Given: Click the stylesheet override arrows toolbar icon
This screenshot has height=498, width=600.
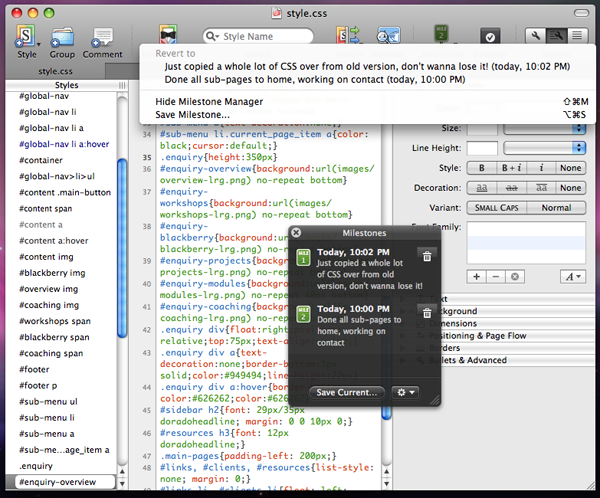Looking at the screenshot, I should (348, 35).
